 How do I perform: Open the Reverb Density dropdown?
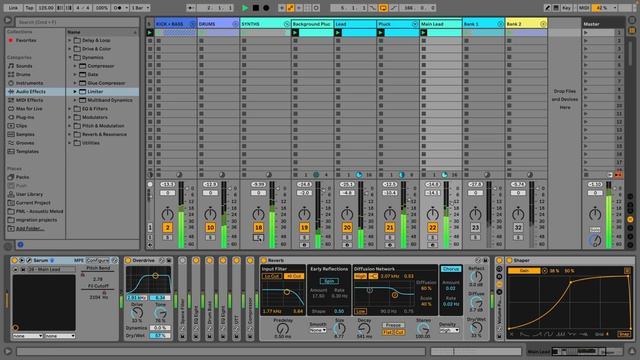pyautogui.click(x=449, y=330)
